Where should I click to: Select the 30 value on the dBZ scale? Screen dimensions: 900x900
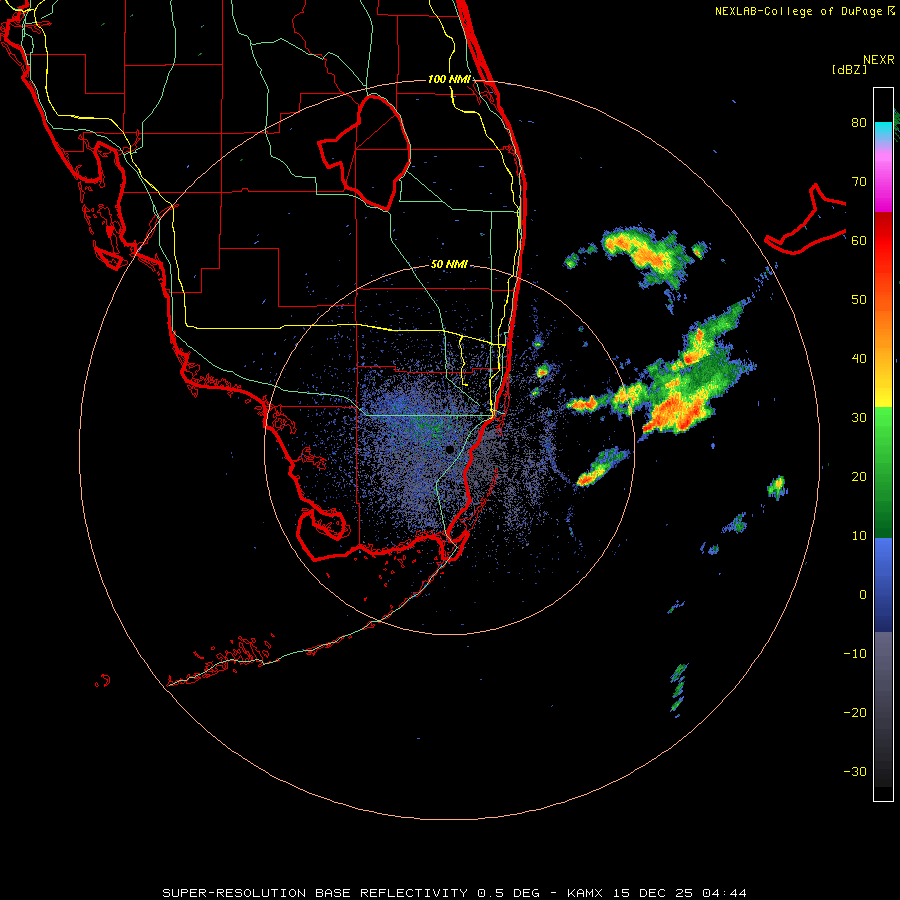pyautogui.click(x=859, y=418)
